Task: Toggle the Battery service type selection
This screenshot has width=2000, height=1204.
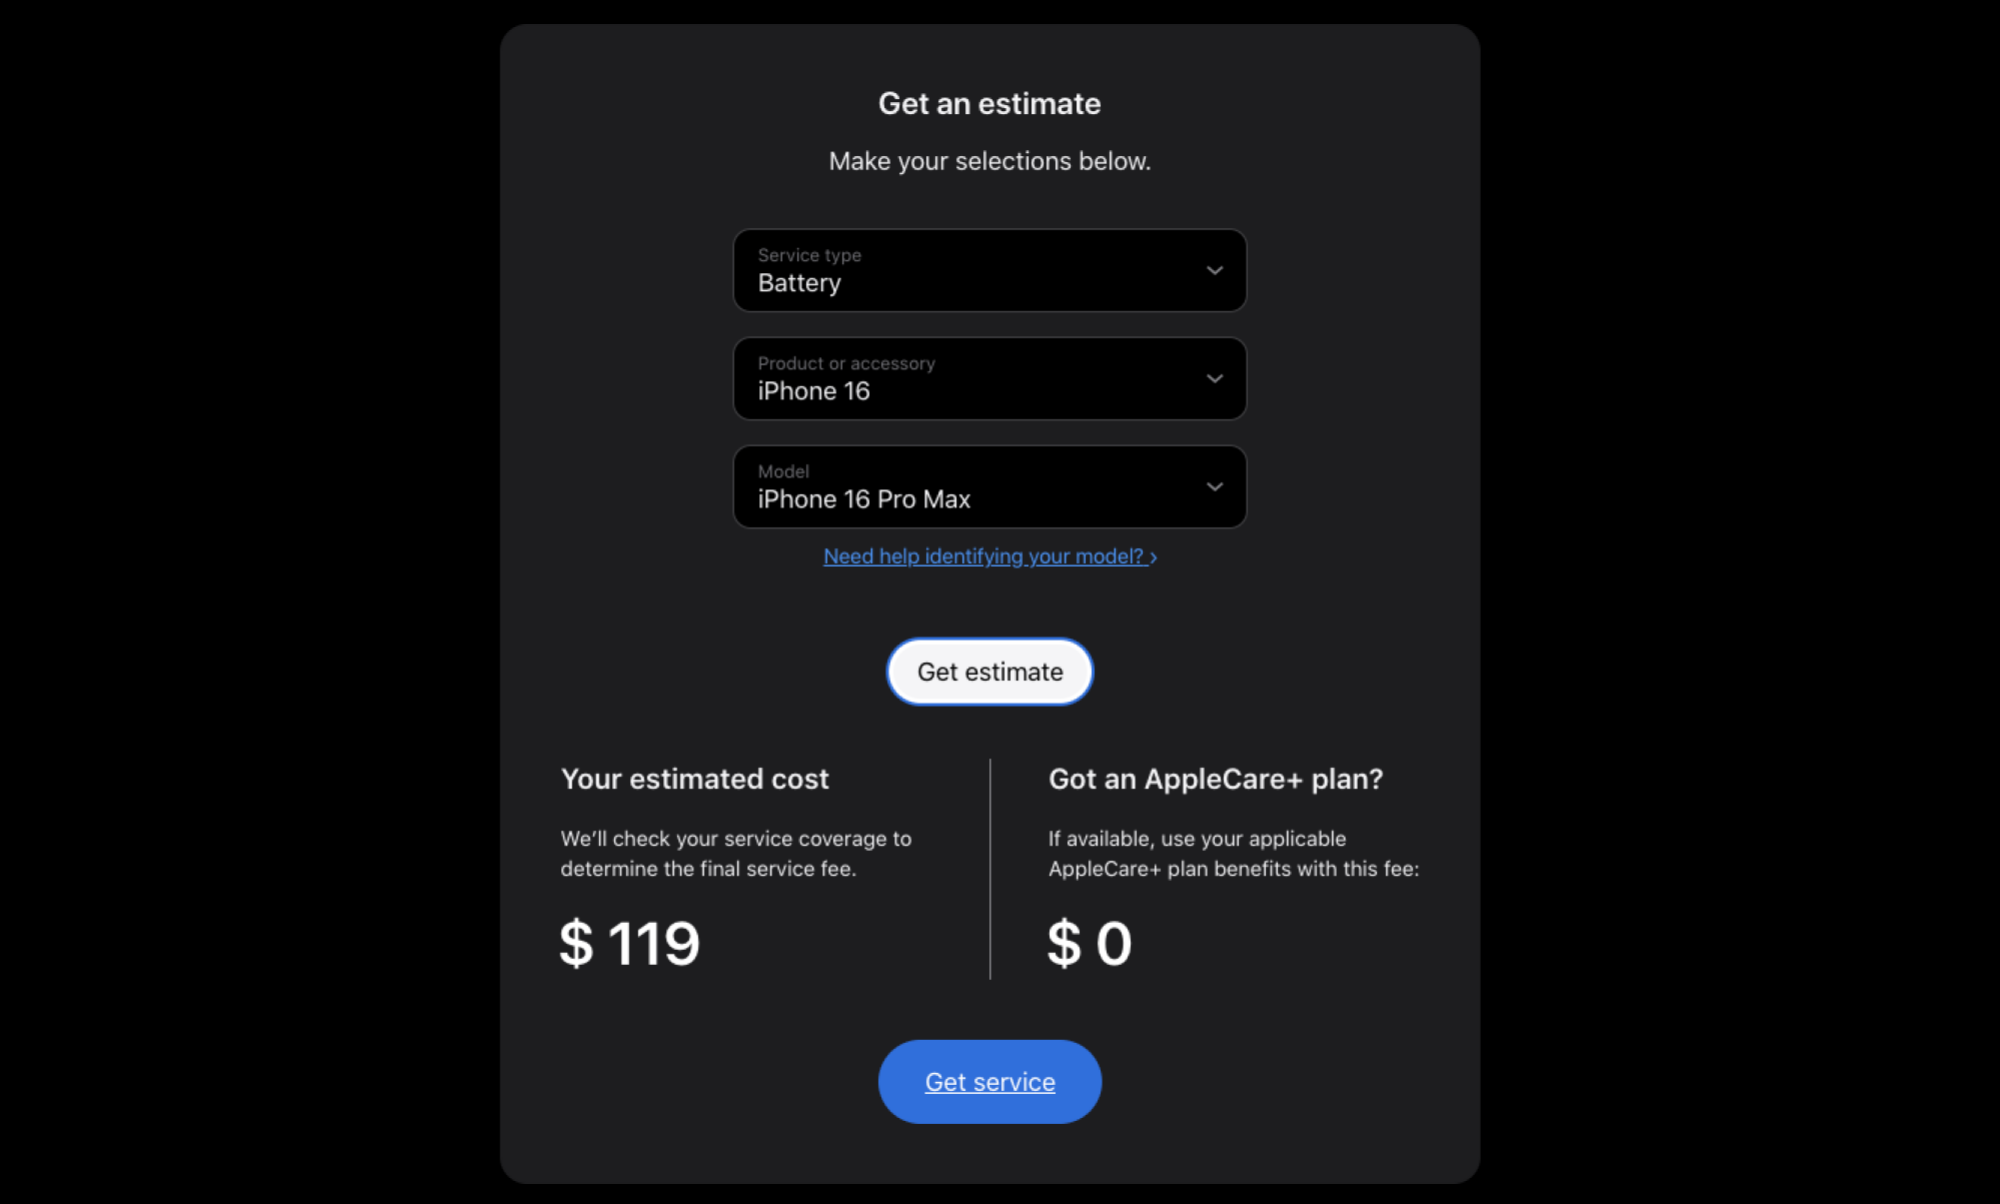Action: point(989,270)
